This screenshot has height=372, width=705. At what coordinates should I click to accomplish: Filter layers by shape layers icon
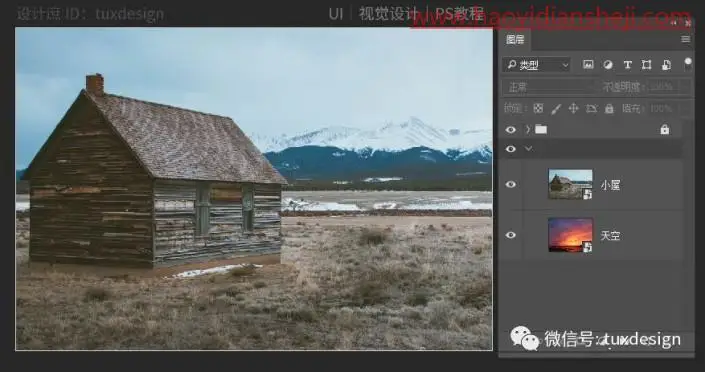tap(647, 65)
